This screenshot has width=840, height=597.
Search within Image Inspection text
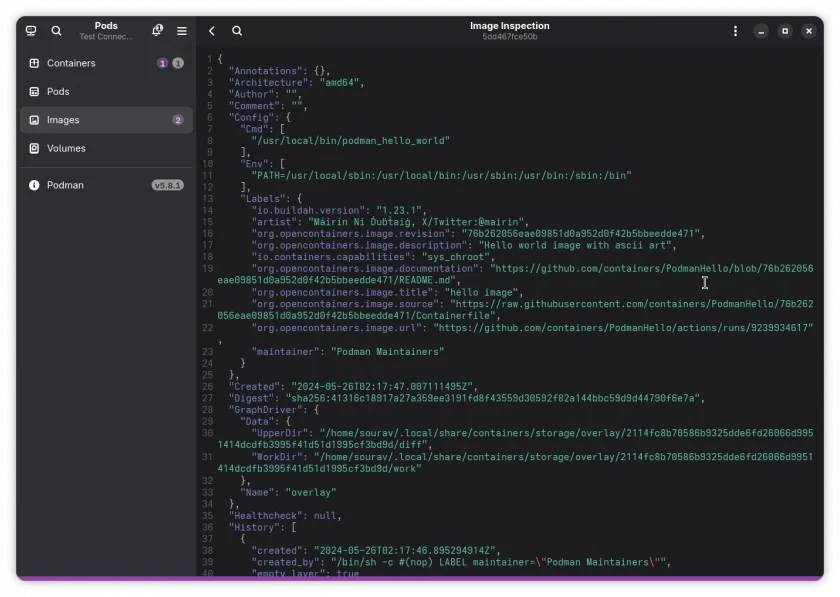click(x=237, y=31)
